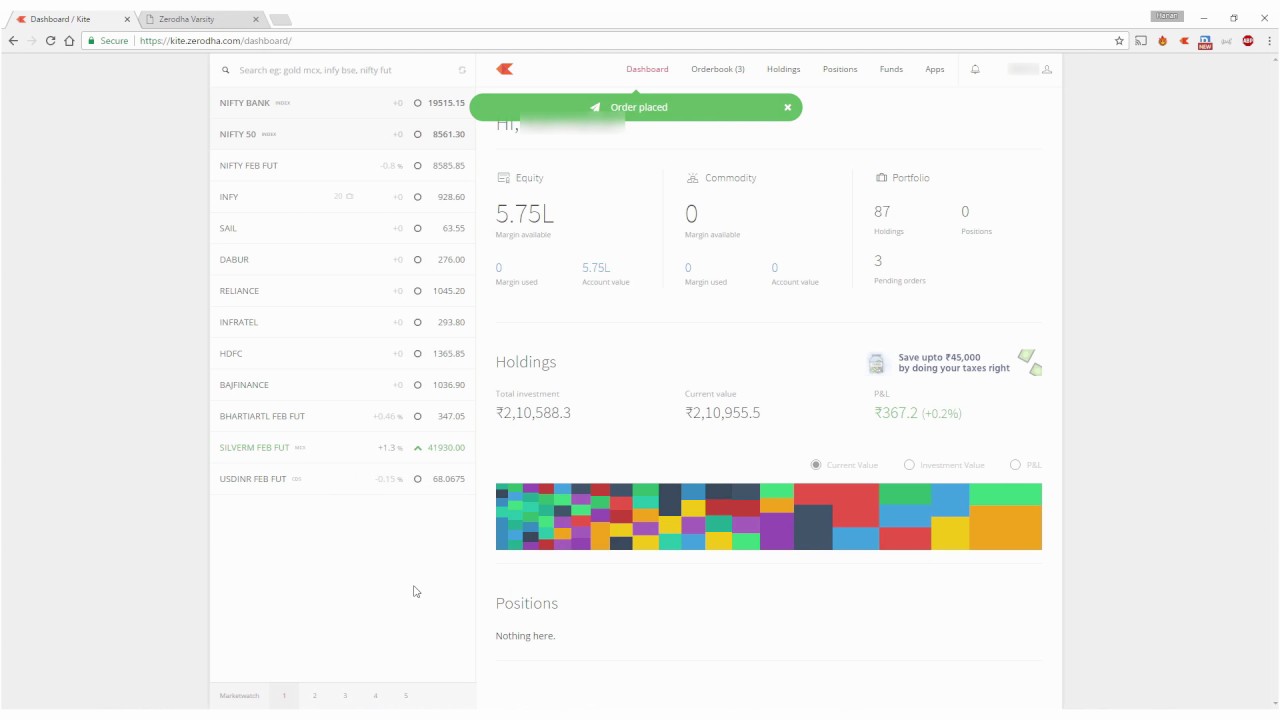Switch to marketwatch page 2

[314, 695]
